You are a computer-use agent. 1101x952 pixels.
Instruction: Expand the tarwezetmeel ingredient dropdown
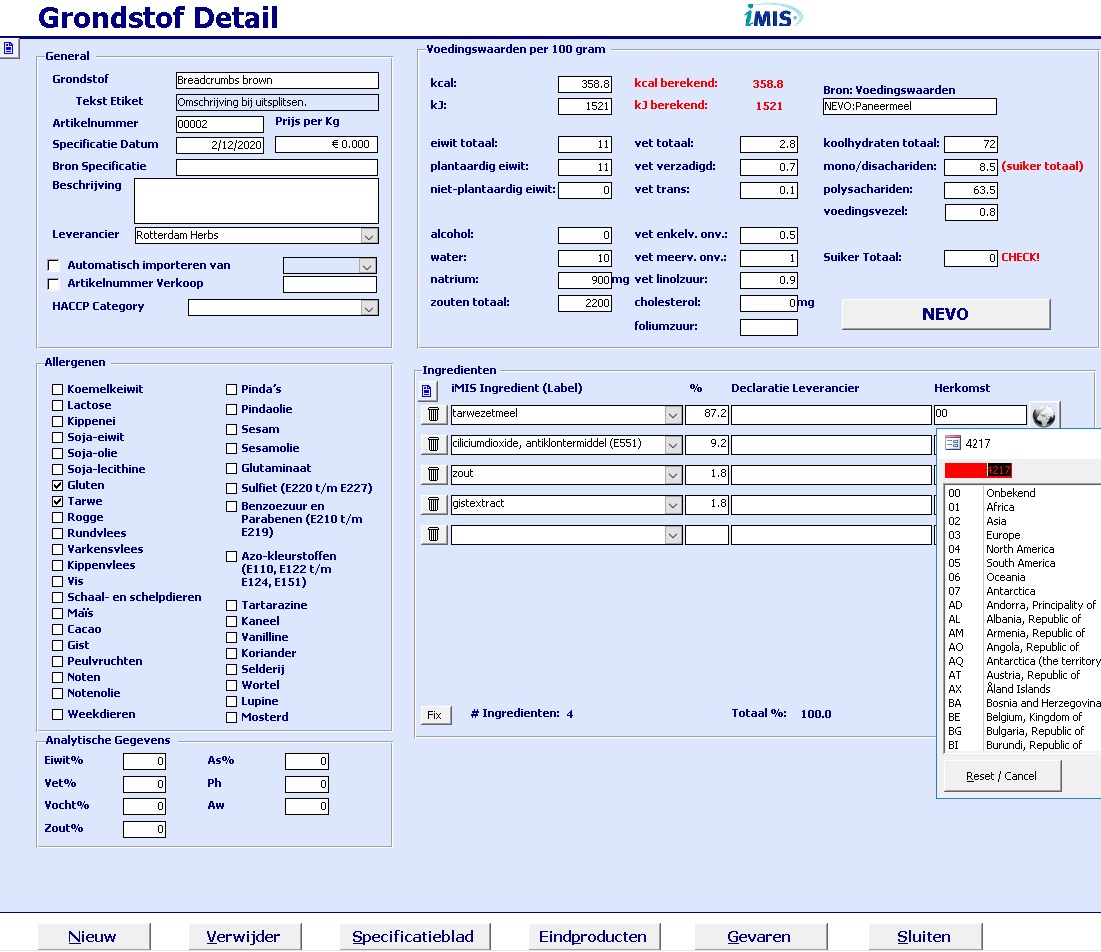pos(673,415)
